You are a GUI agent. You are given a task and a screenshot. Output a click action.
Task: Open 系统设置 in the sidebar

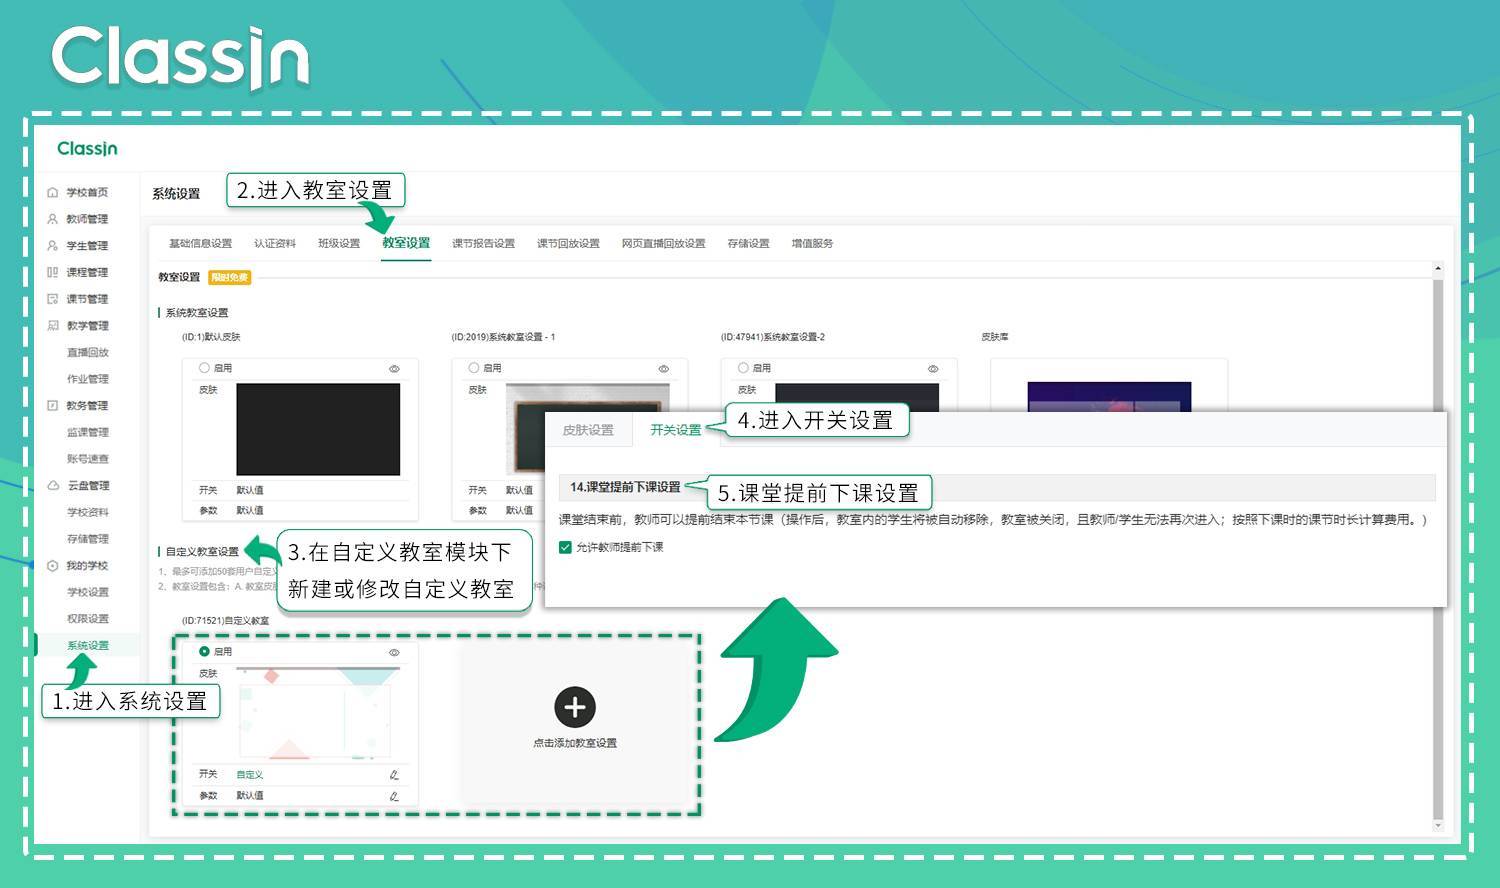[x=87, y=645]
